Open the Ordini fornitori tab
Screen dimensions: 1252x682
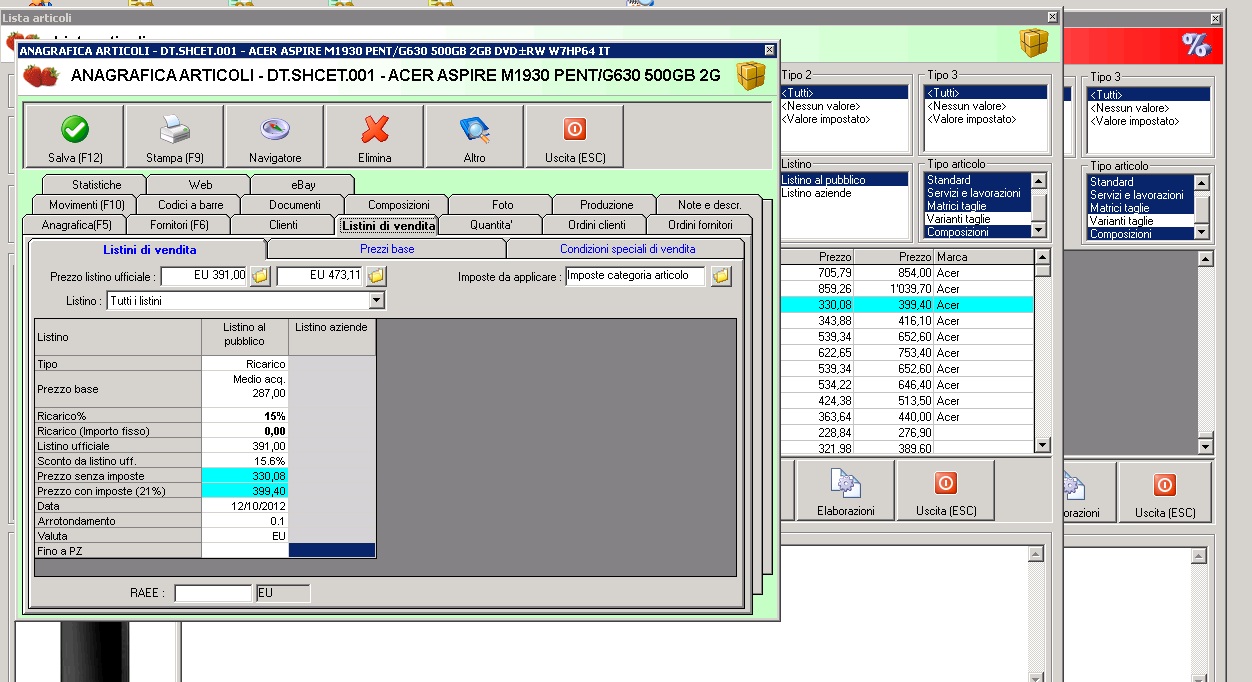point(700,225)
